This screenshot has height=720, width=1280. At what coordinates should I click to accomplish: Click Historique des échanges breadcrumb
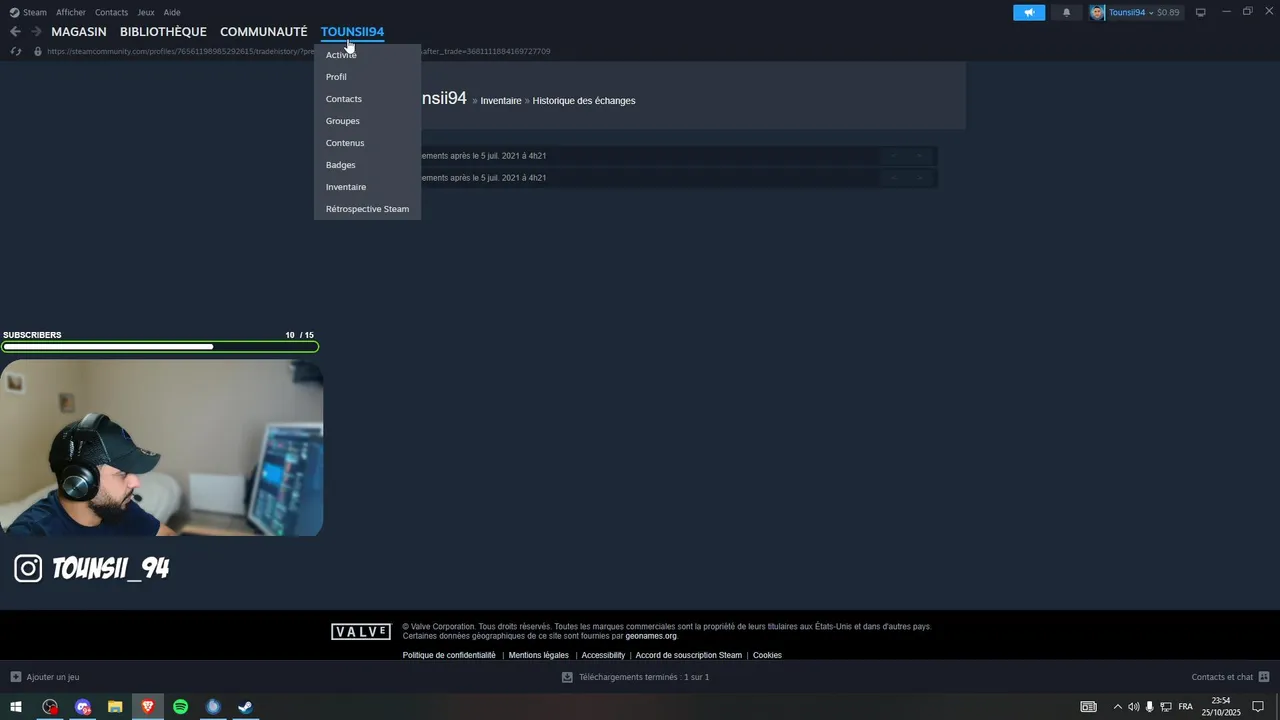click(584, 101)
